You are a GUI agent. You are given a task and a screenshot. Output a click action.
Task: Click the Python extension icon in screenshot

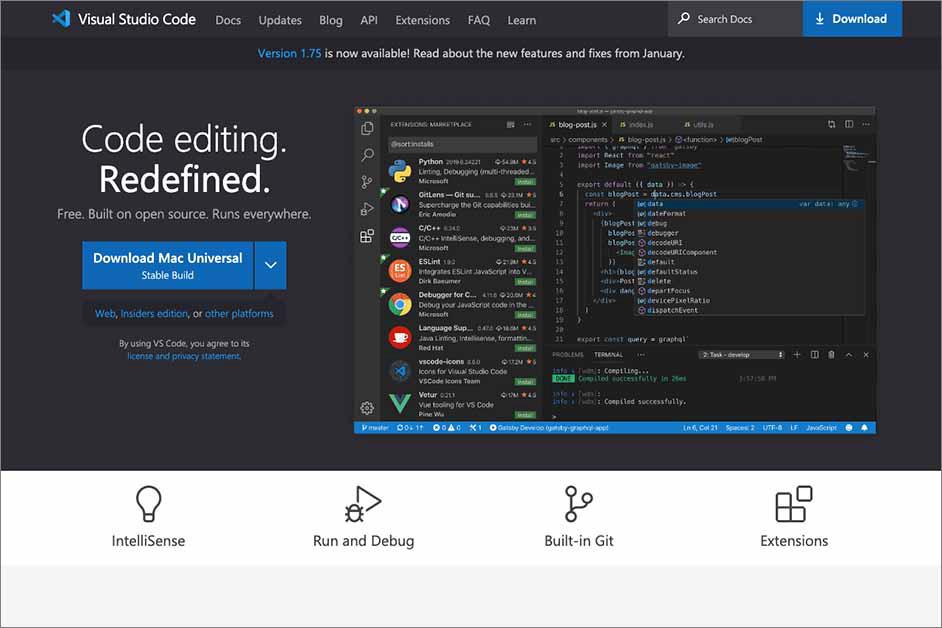click(x=400, y=169)
